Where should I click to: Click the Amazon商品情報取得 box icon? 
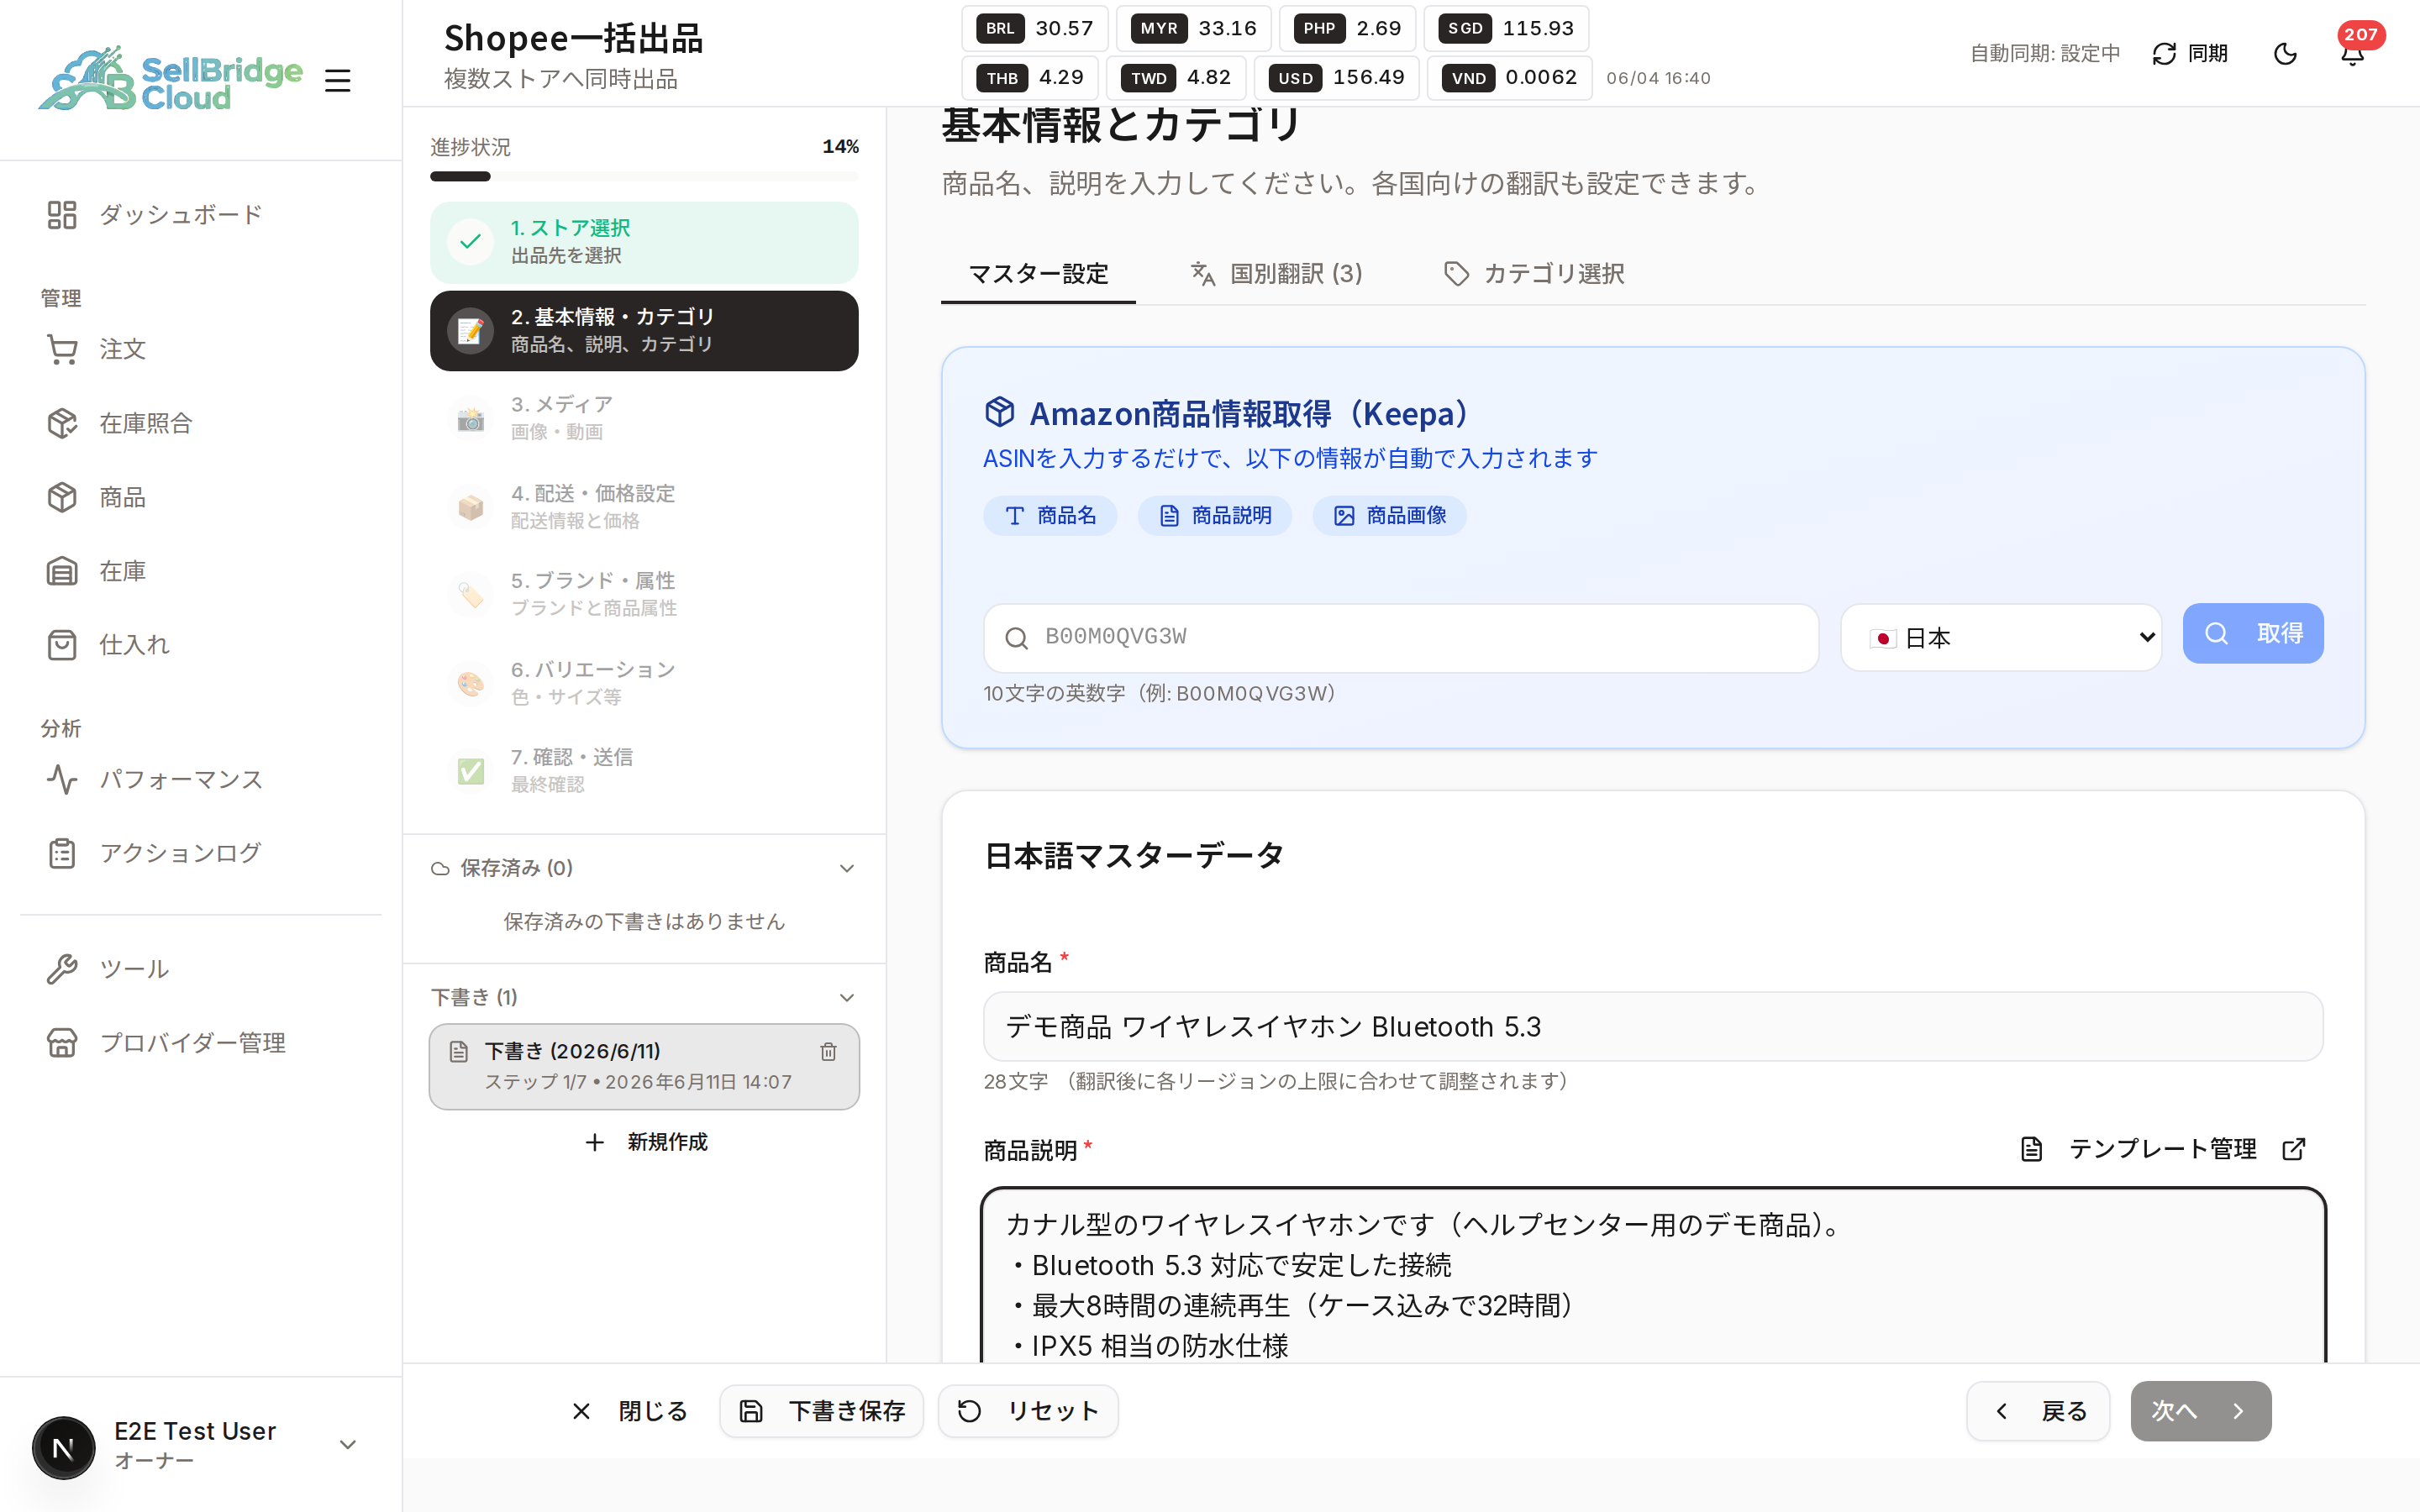1000,412
